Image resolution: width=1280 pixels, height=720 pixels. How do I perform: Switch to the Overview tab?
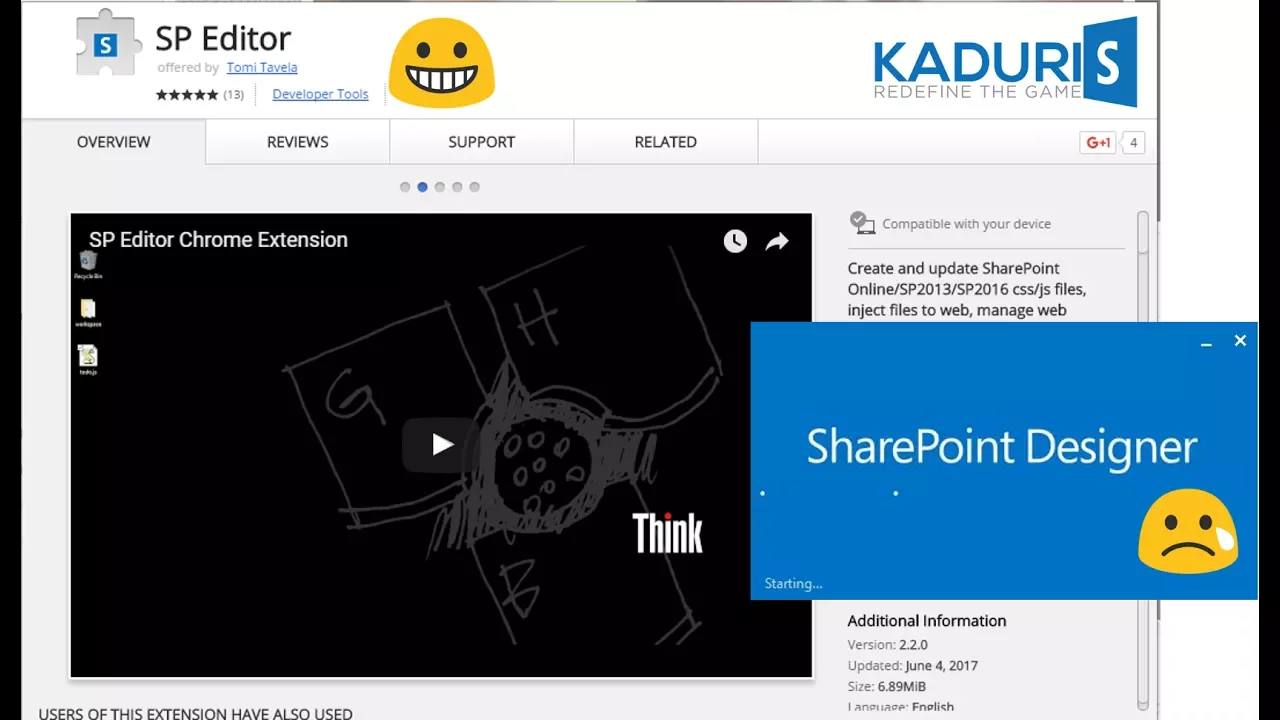coord(114,142)
